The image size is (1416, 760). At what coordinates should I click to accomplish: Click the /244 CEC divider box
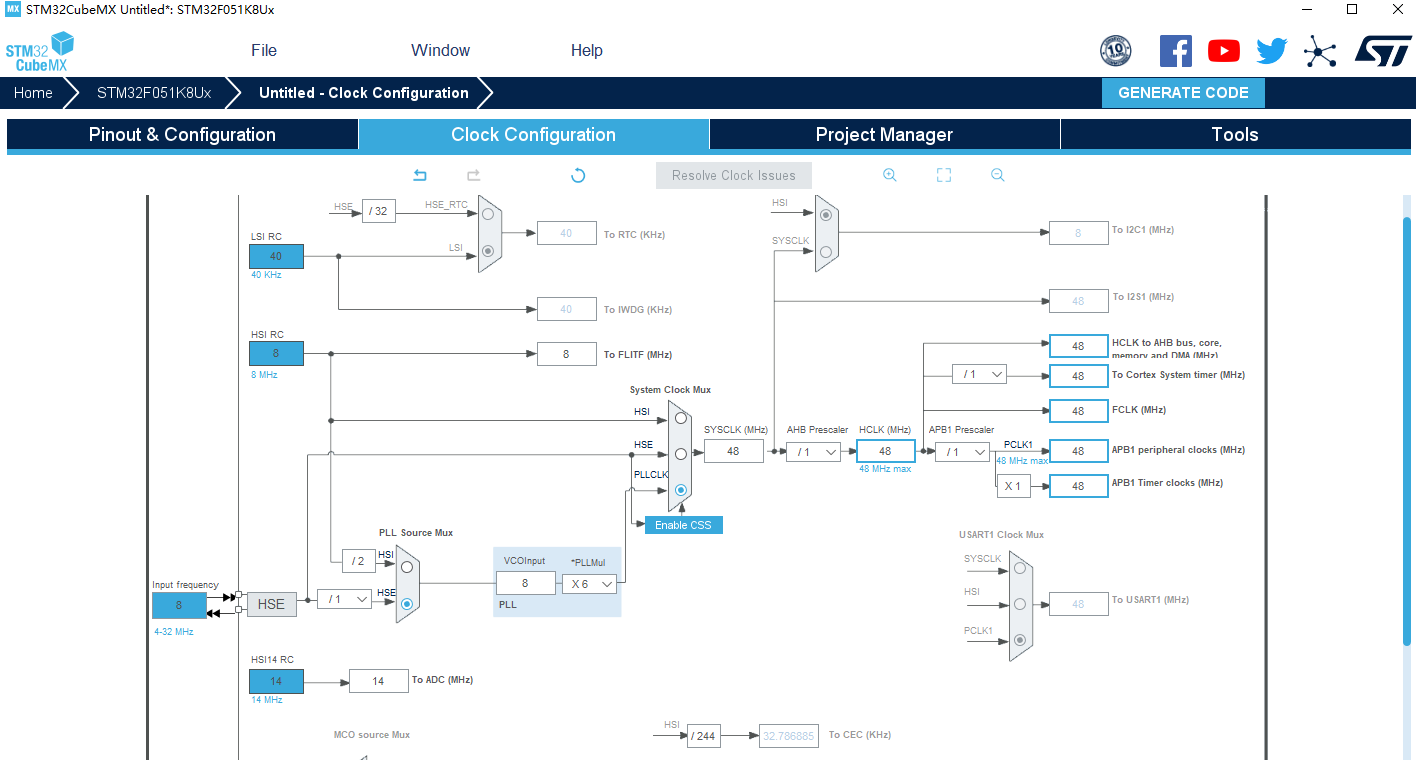point(703,736)
